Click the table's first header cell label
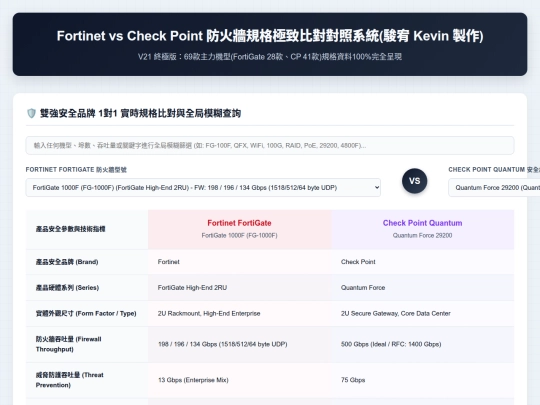Screen dimensions: 540x405 point(71,229)
